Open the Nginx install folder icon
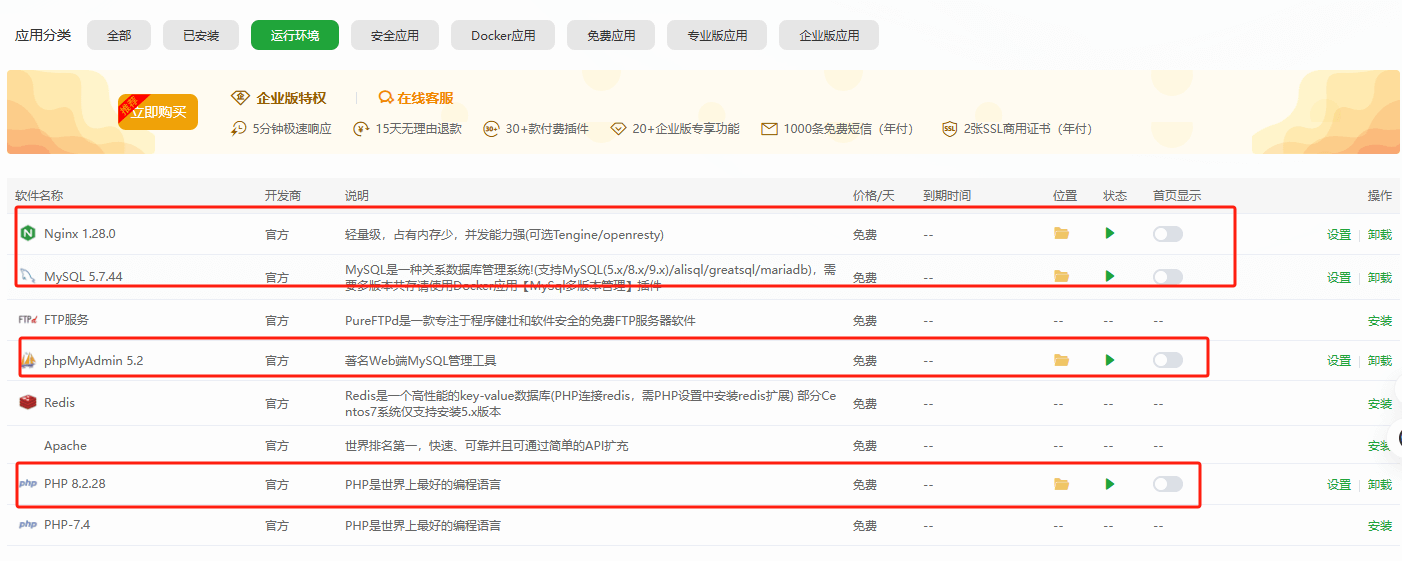This screenshot has width=1402, height=561. 1061,234
